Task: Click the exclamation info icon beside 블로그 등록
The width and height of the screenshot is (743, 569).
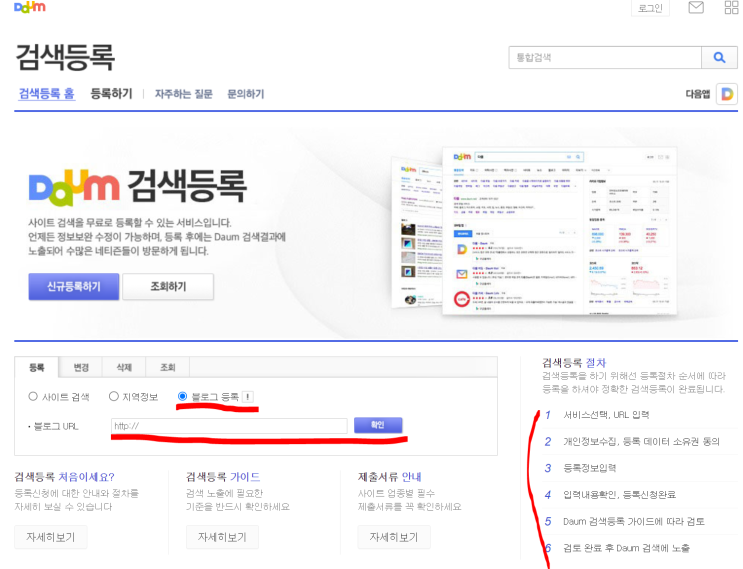Action: (248, 397)
